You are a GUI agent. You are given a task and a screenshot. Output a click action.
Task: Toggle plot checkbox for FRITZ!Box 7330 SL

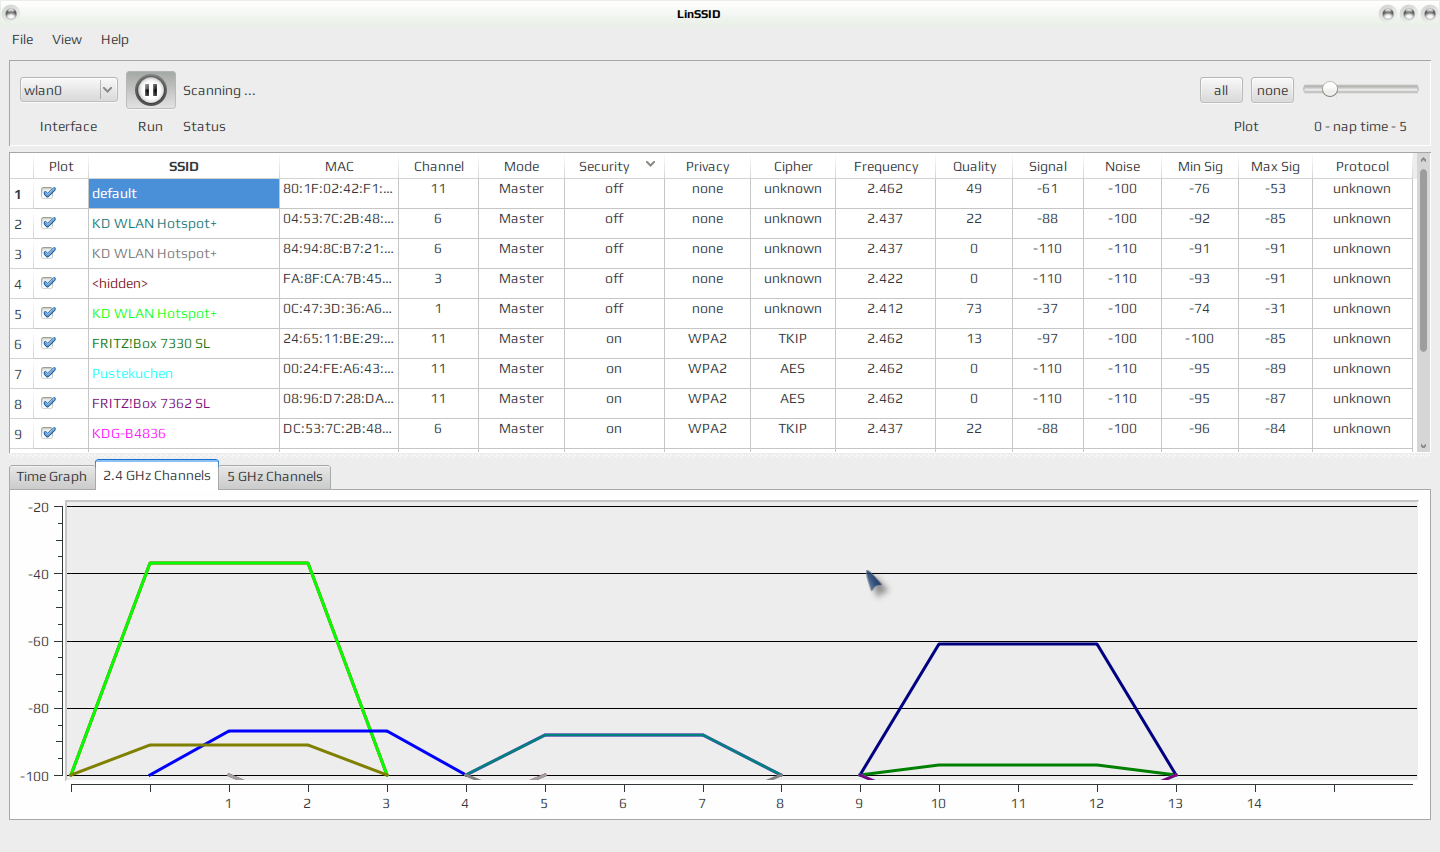point(48,343)
